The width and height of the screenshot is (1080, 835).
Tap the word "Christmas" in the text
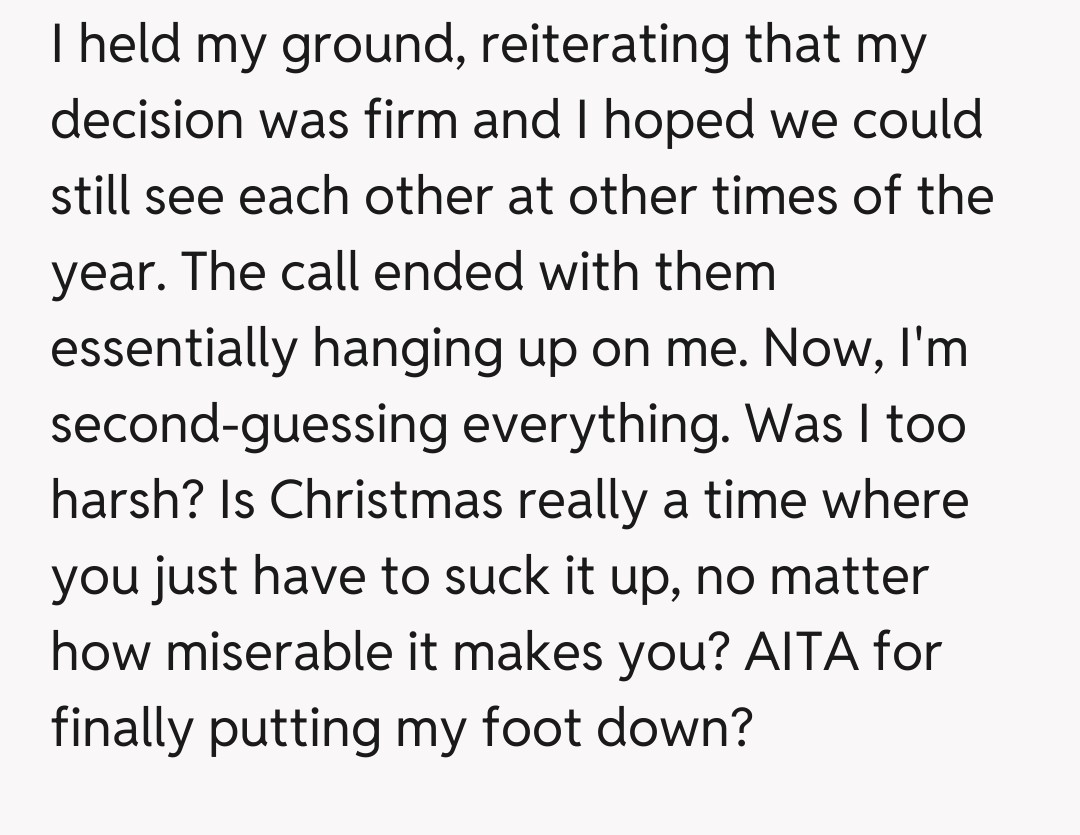click(x=386, y=499)
